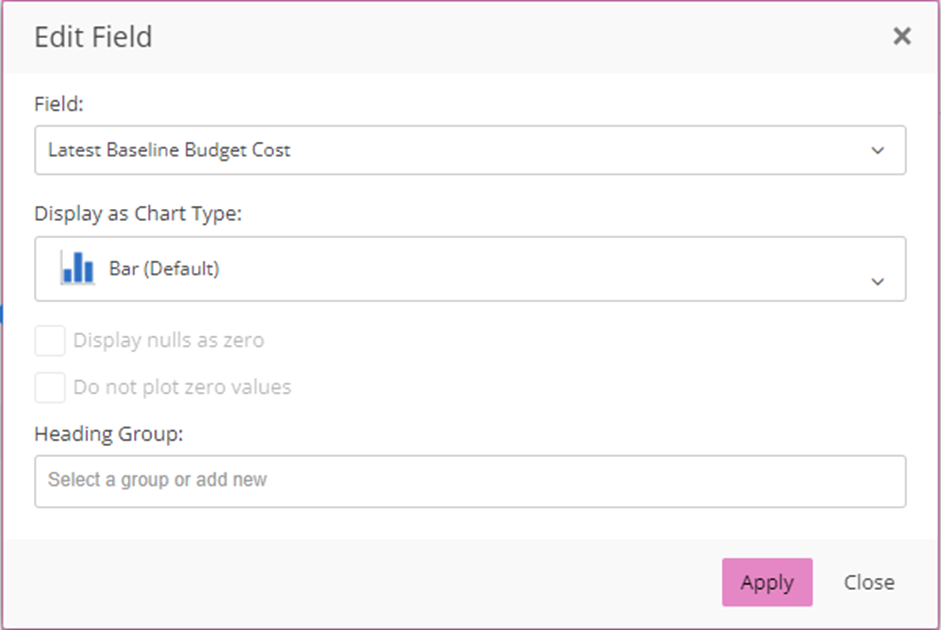Expand the Field dropdown chevron

[x=877, y=151]
